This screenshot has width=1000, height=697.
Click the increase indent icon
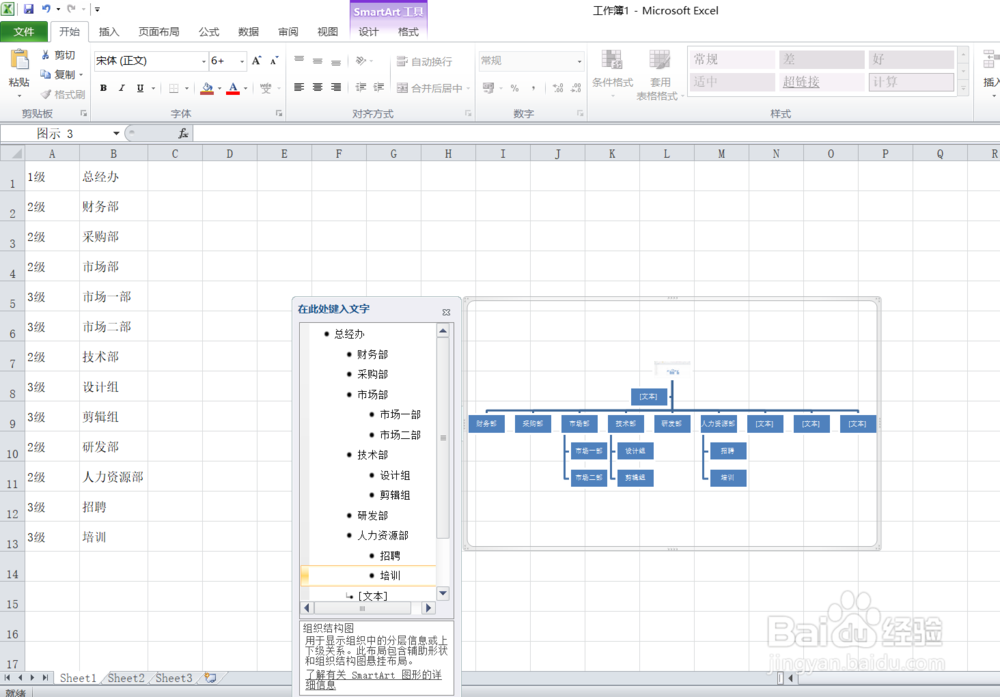(x=379, y=87)
